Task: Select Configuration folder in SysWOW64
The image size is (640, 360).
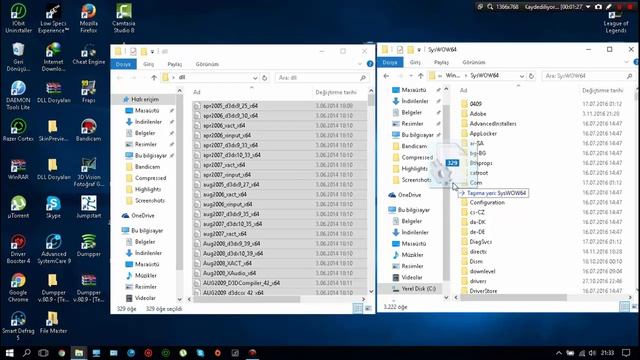Action: 487,202
